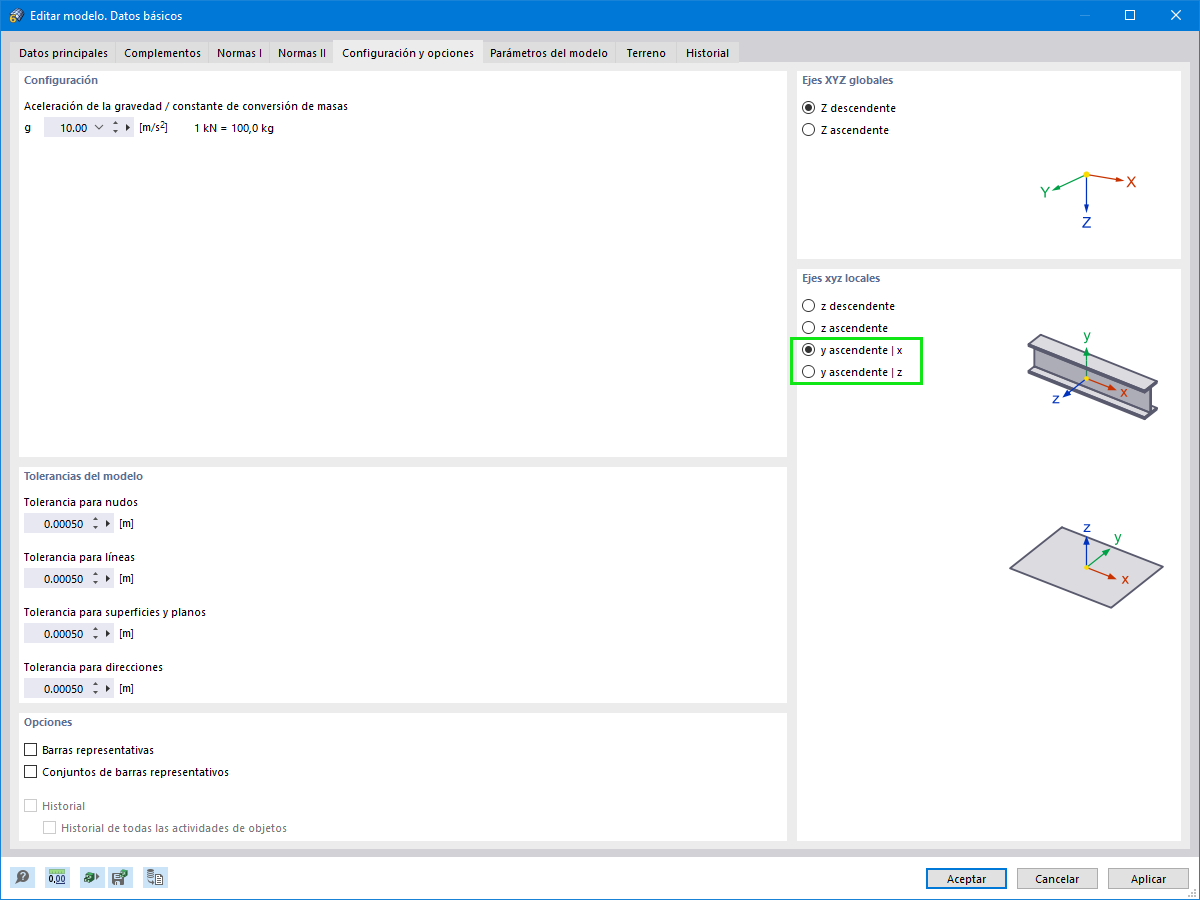Click text '1 kN = 100,0 kg'
This screenshot has height=900, width=1200.
(233, 128)
